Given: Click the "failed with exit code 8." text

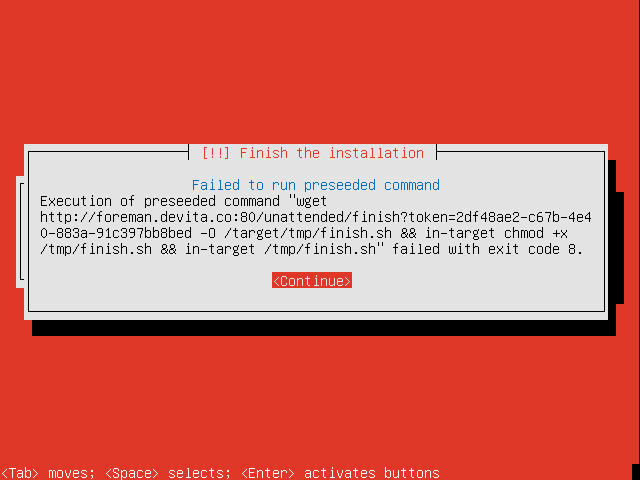Looking at the screenshot, I should pos(488,249).
